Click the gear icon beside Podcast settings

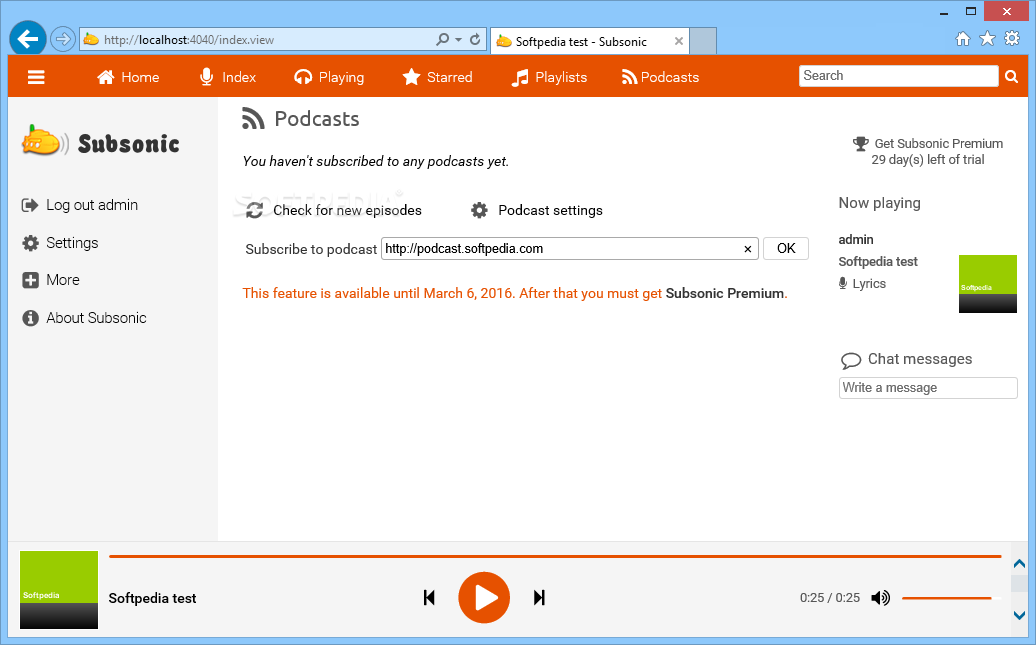coord(479,211)
